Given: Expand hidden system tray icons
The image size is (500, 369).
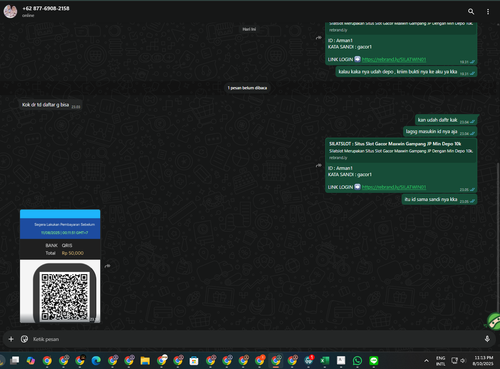Looking at the screenshot, I should click(426, 361).
